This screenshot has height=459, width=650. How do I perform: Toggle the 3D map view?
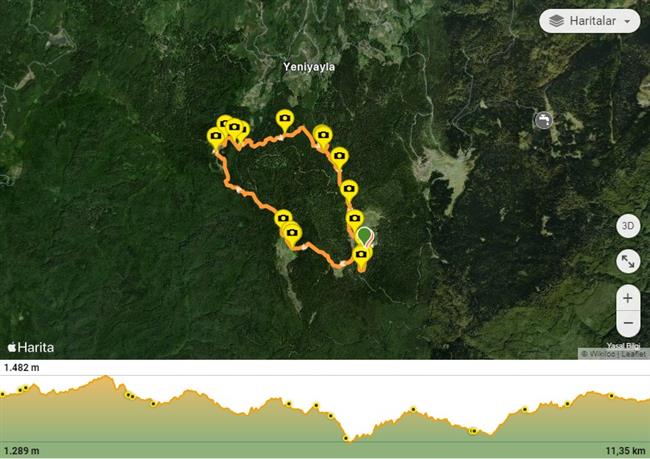[628, 226]
